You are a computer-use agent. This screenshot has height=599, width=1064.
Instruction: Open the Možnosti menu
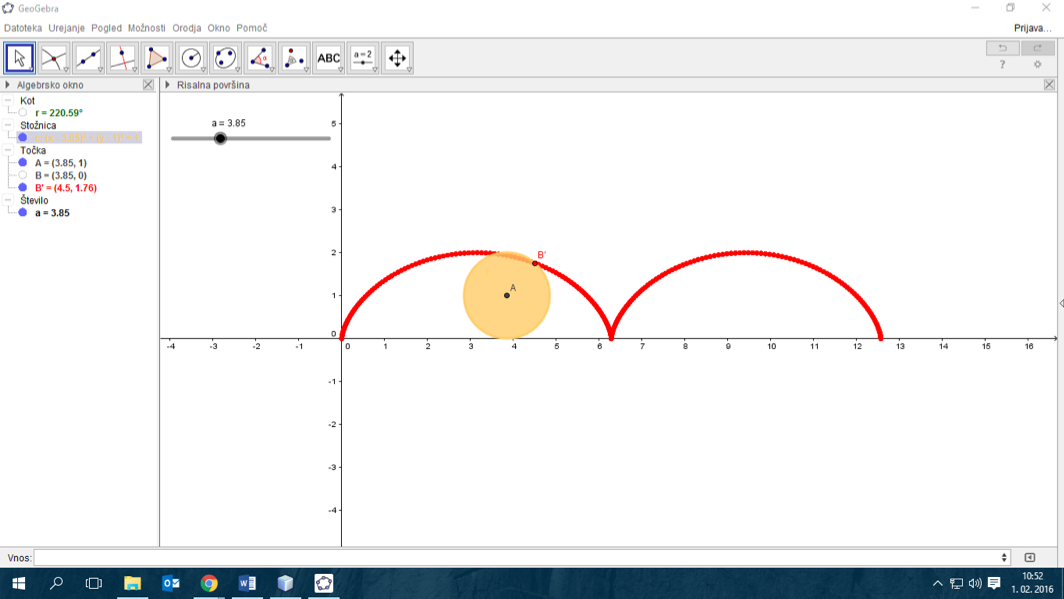(x=146, y=28)
